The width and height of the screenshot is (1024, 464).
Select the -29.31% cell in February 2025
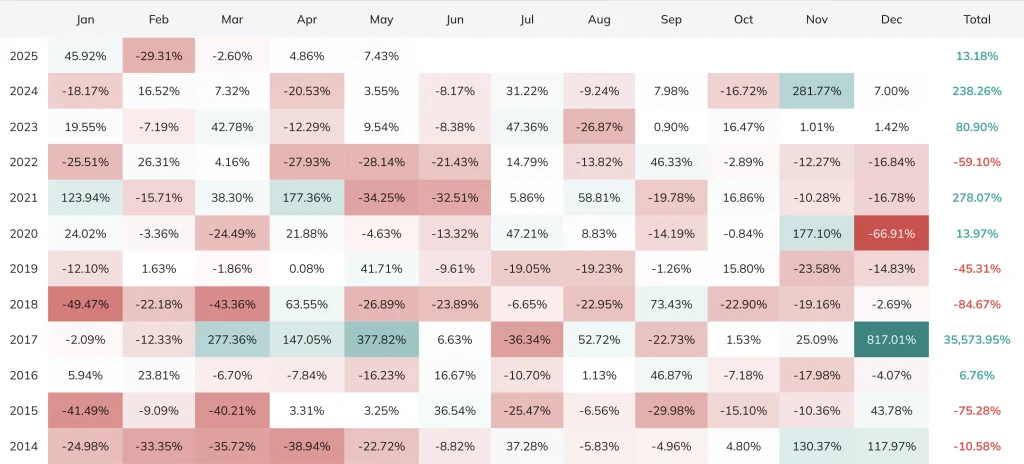click(158, 56)
